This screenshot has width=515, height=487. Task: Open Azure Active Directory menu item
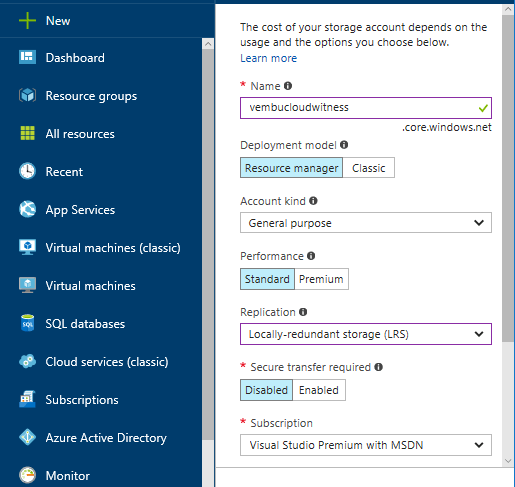coord(106,438)
